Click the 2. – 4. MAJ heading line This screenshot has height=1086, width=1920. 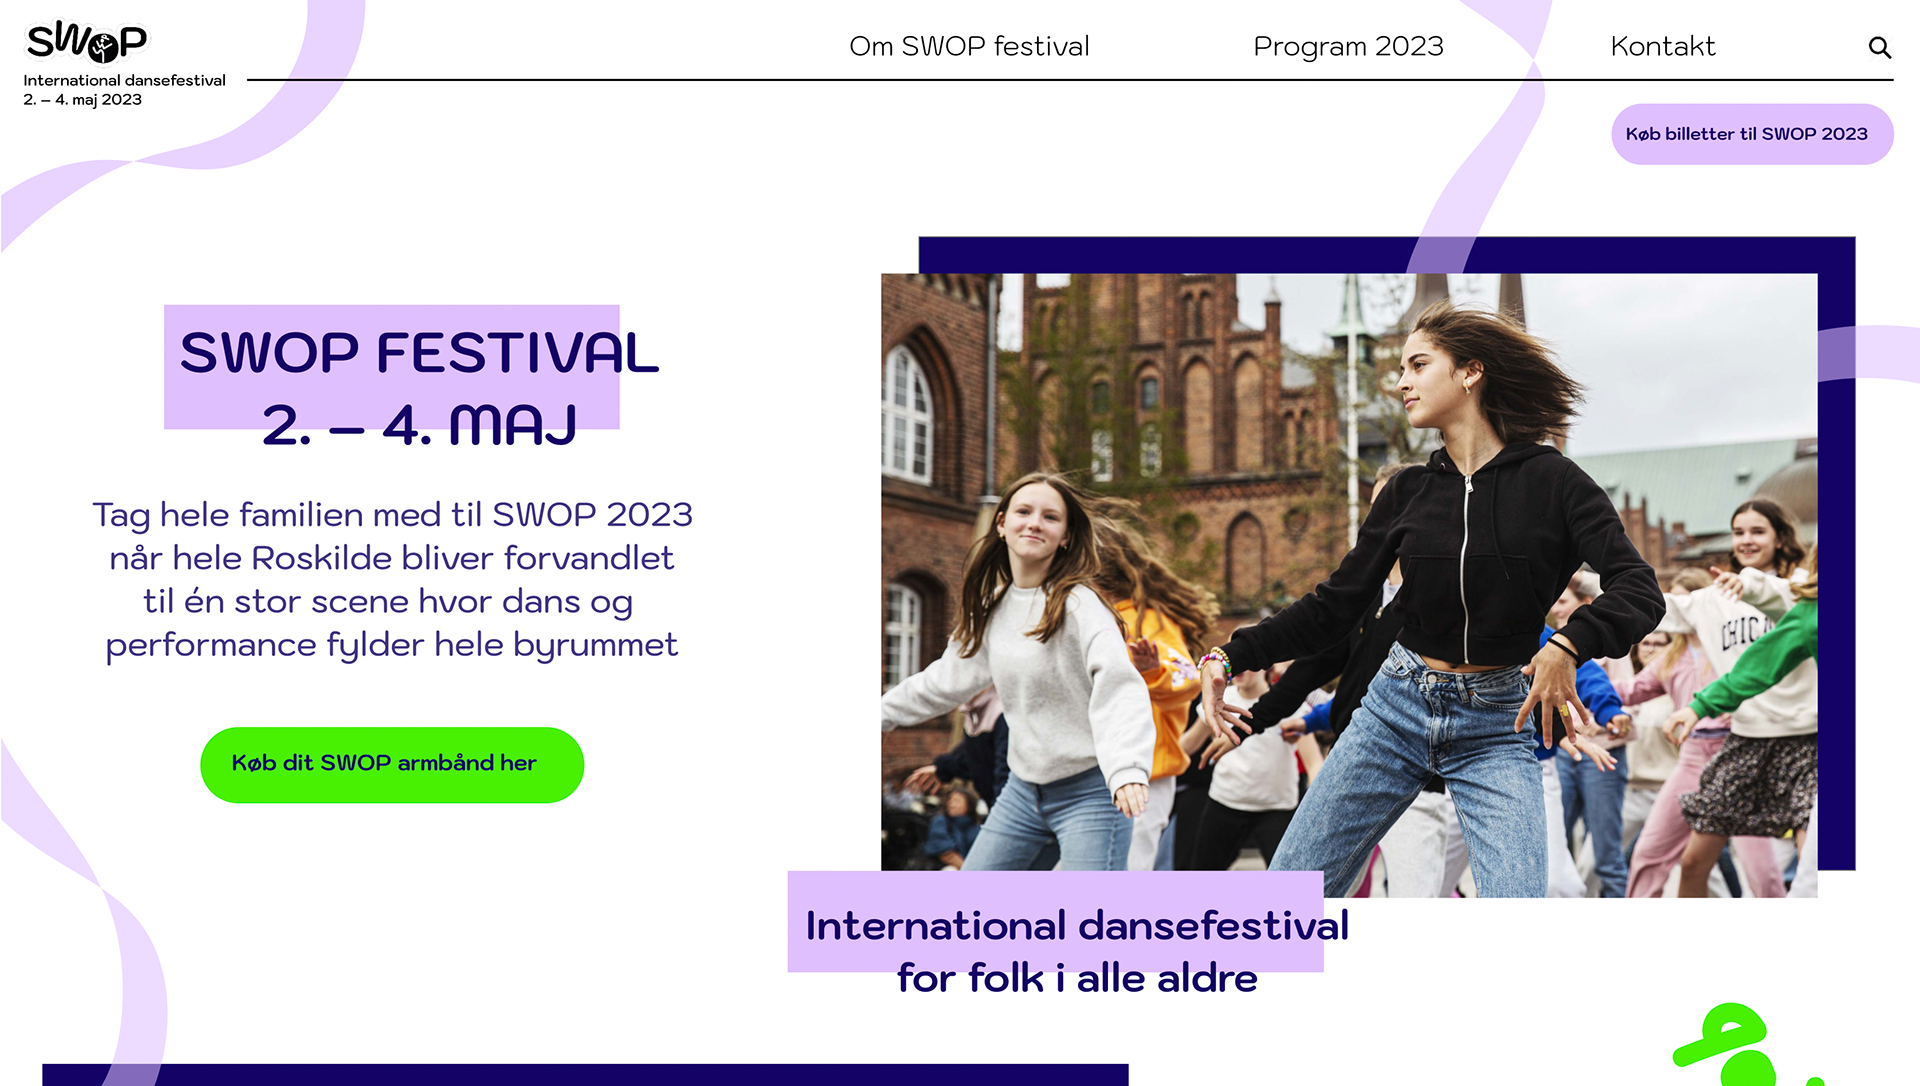[x=418, y=426]
